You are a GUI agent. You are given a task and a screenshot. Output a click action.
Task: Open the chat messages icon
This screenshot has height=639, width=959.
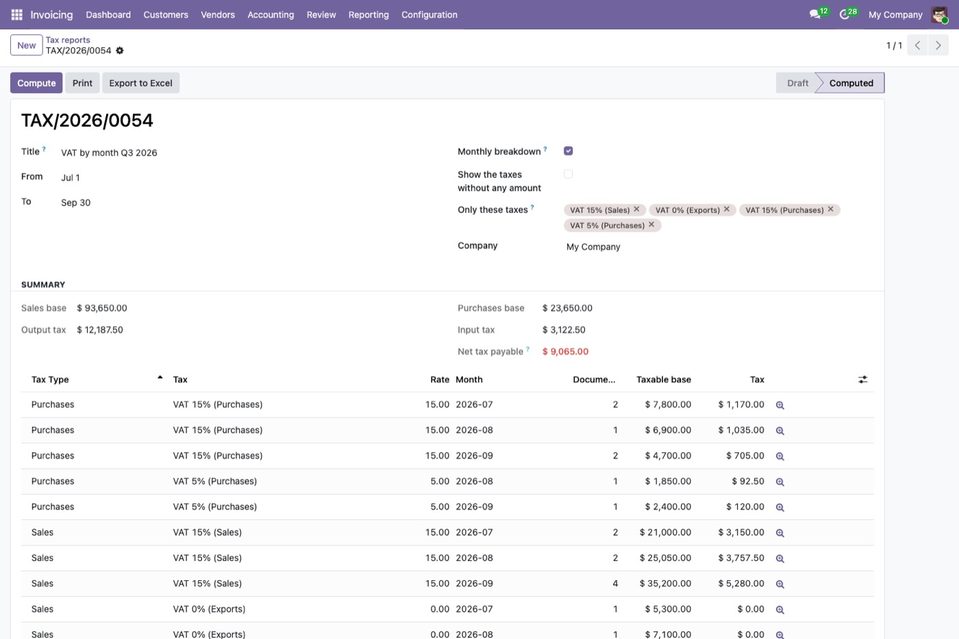tap(815, 14)
